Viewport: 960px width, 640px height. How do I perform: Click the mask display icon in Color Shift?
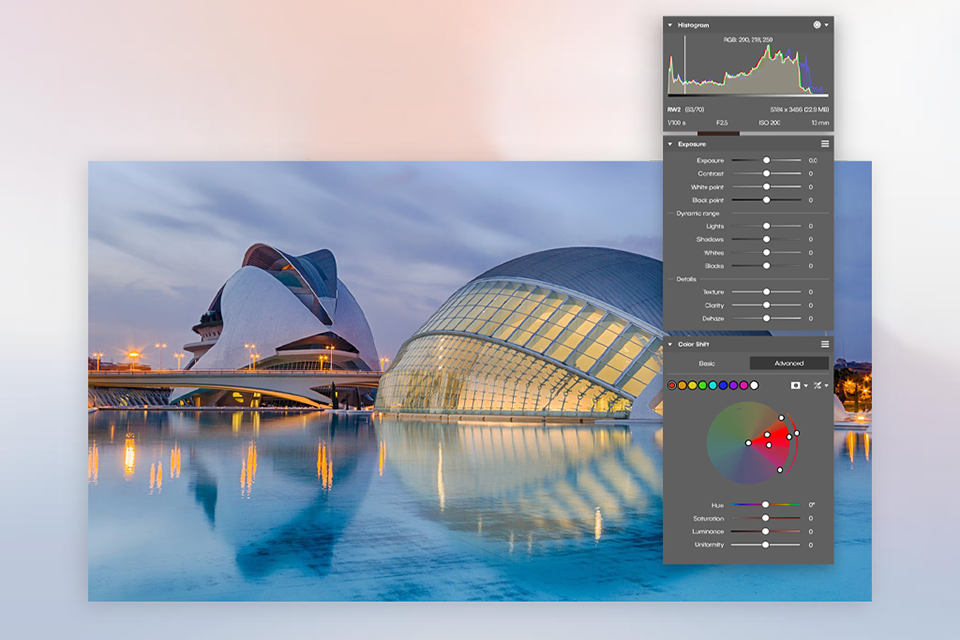(795, 385)
